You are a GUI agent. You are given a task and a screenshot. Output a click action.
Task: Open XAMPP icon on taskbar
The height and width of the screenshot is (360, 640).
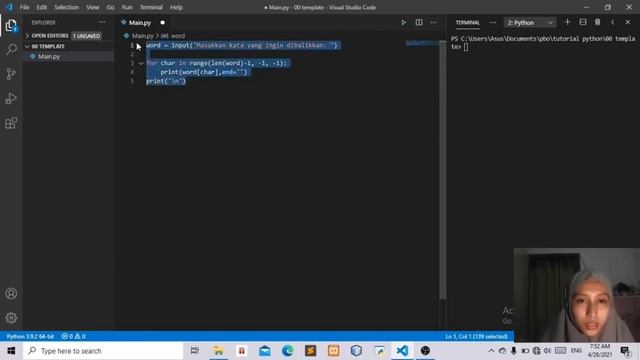point(333,351)
